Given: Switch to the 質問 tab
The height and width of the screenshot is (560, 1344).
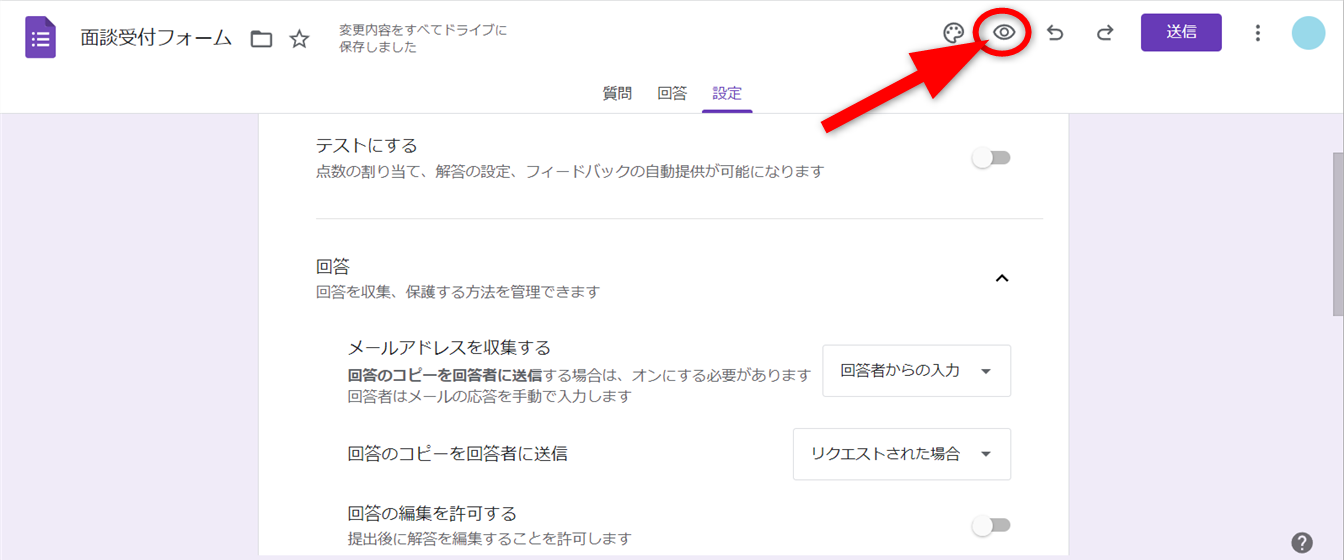Looking at the screenshot, I should point(617,94).
